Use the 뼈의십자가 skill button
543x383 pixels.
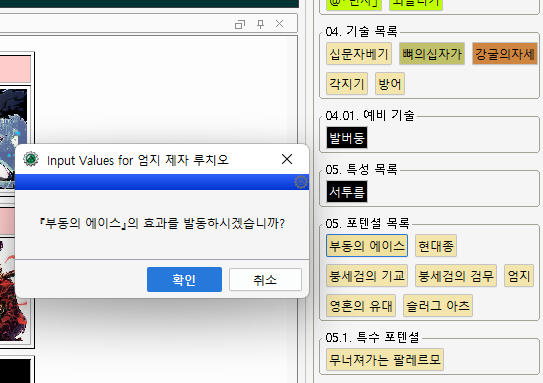[432, 54]
